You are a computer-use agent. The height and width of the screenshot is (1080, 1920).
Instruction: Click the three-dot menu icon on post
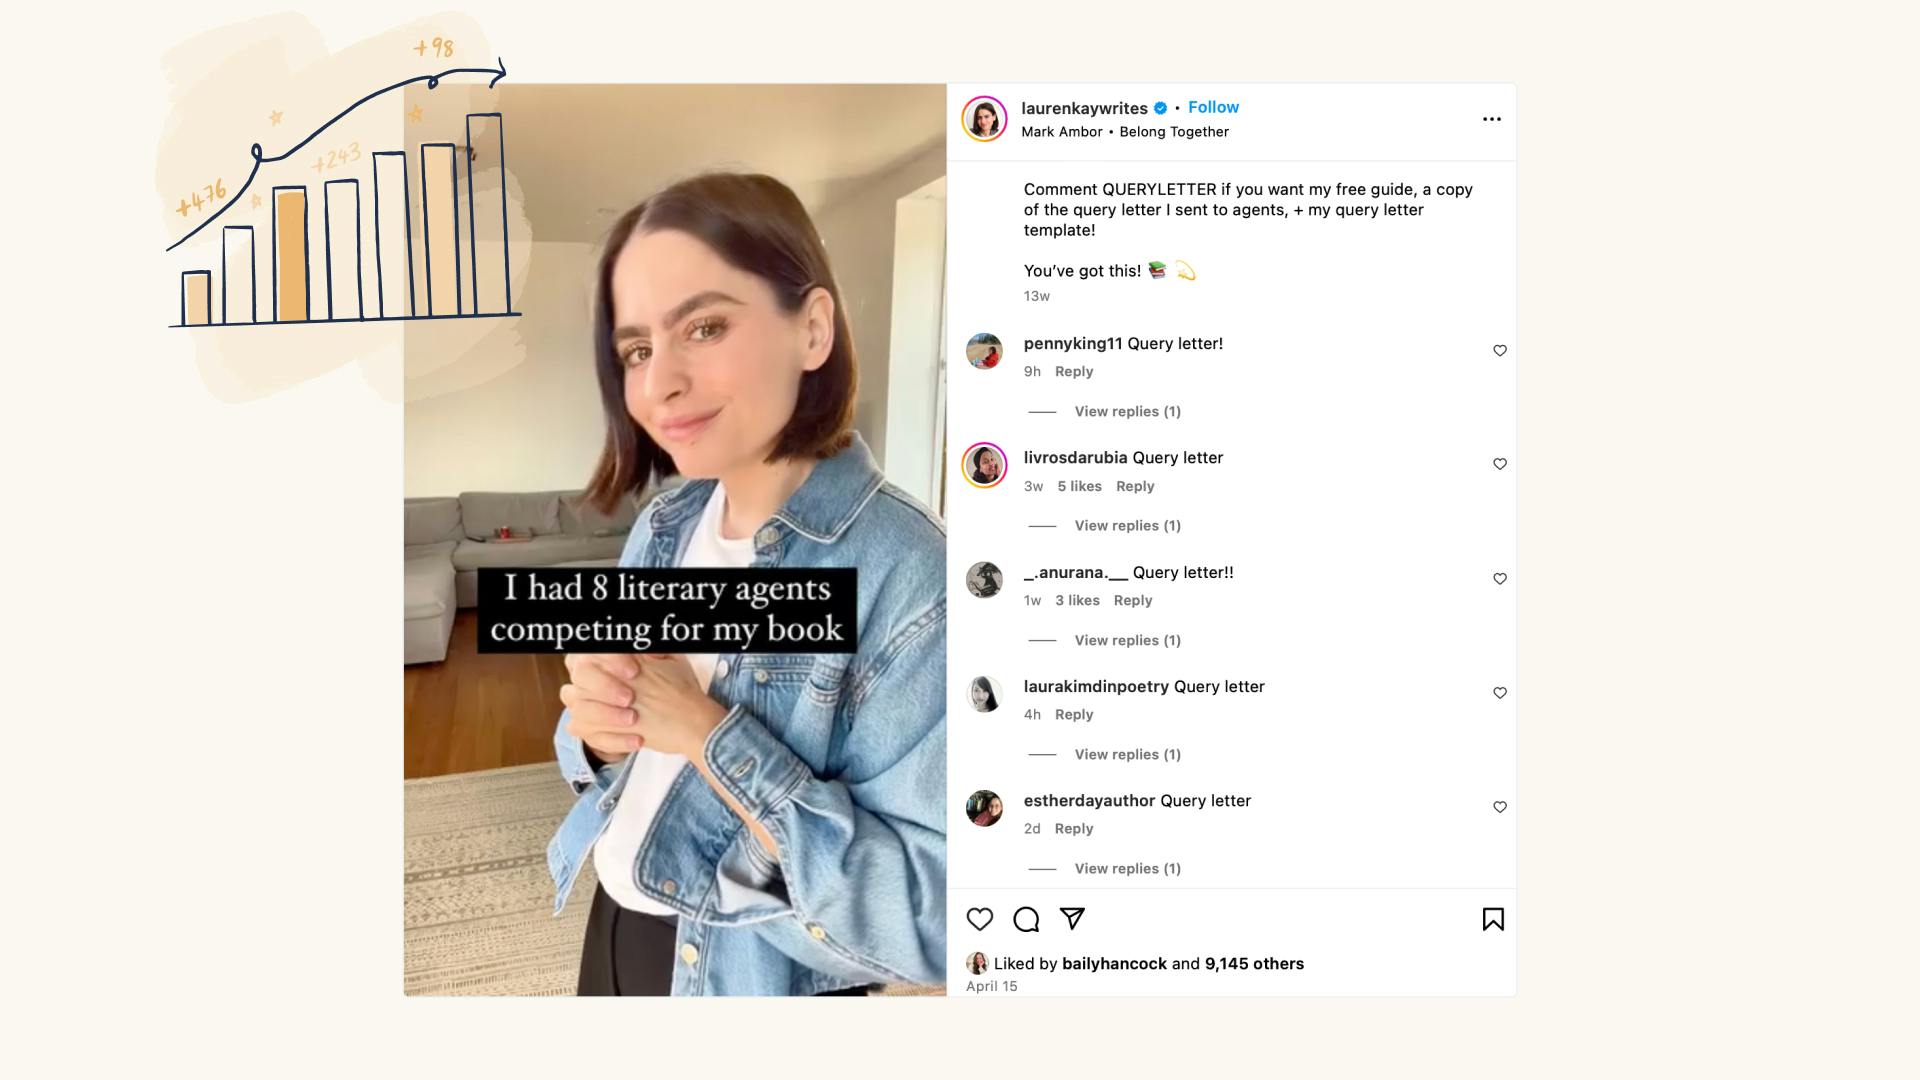point(1491,119)
